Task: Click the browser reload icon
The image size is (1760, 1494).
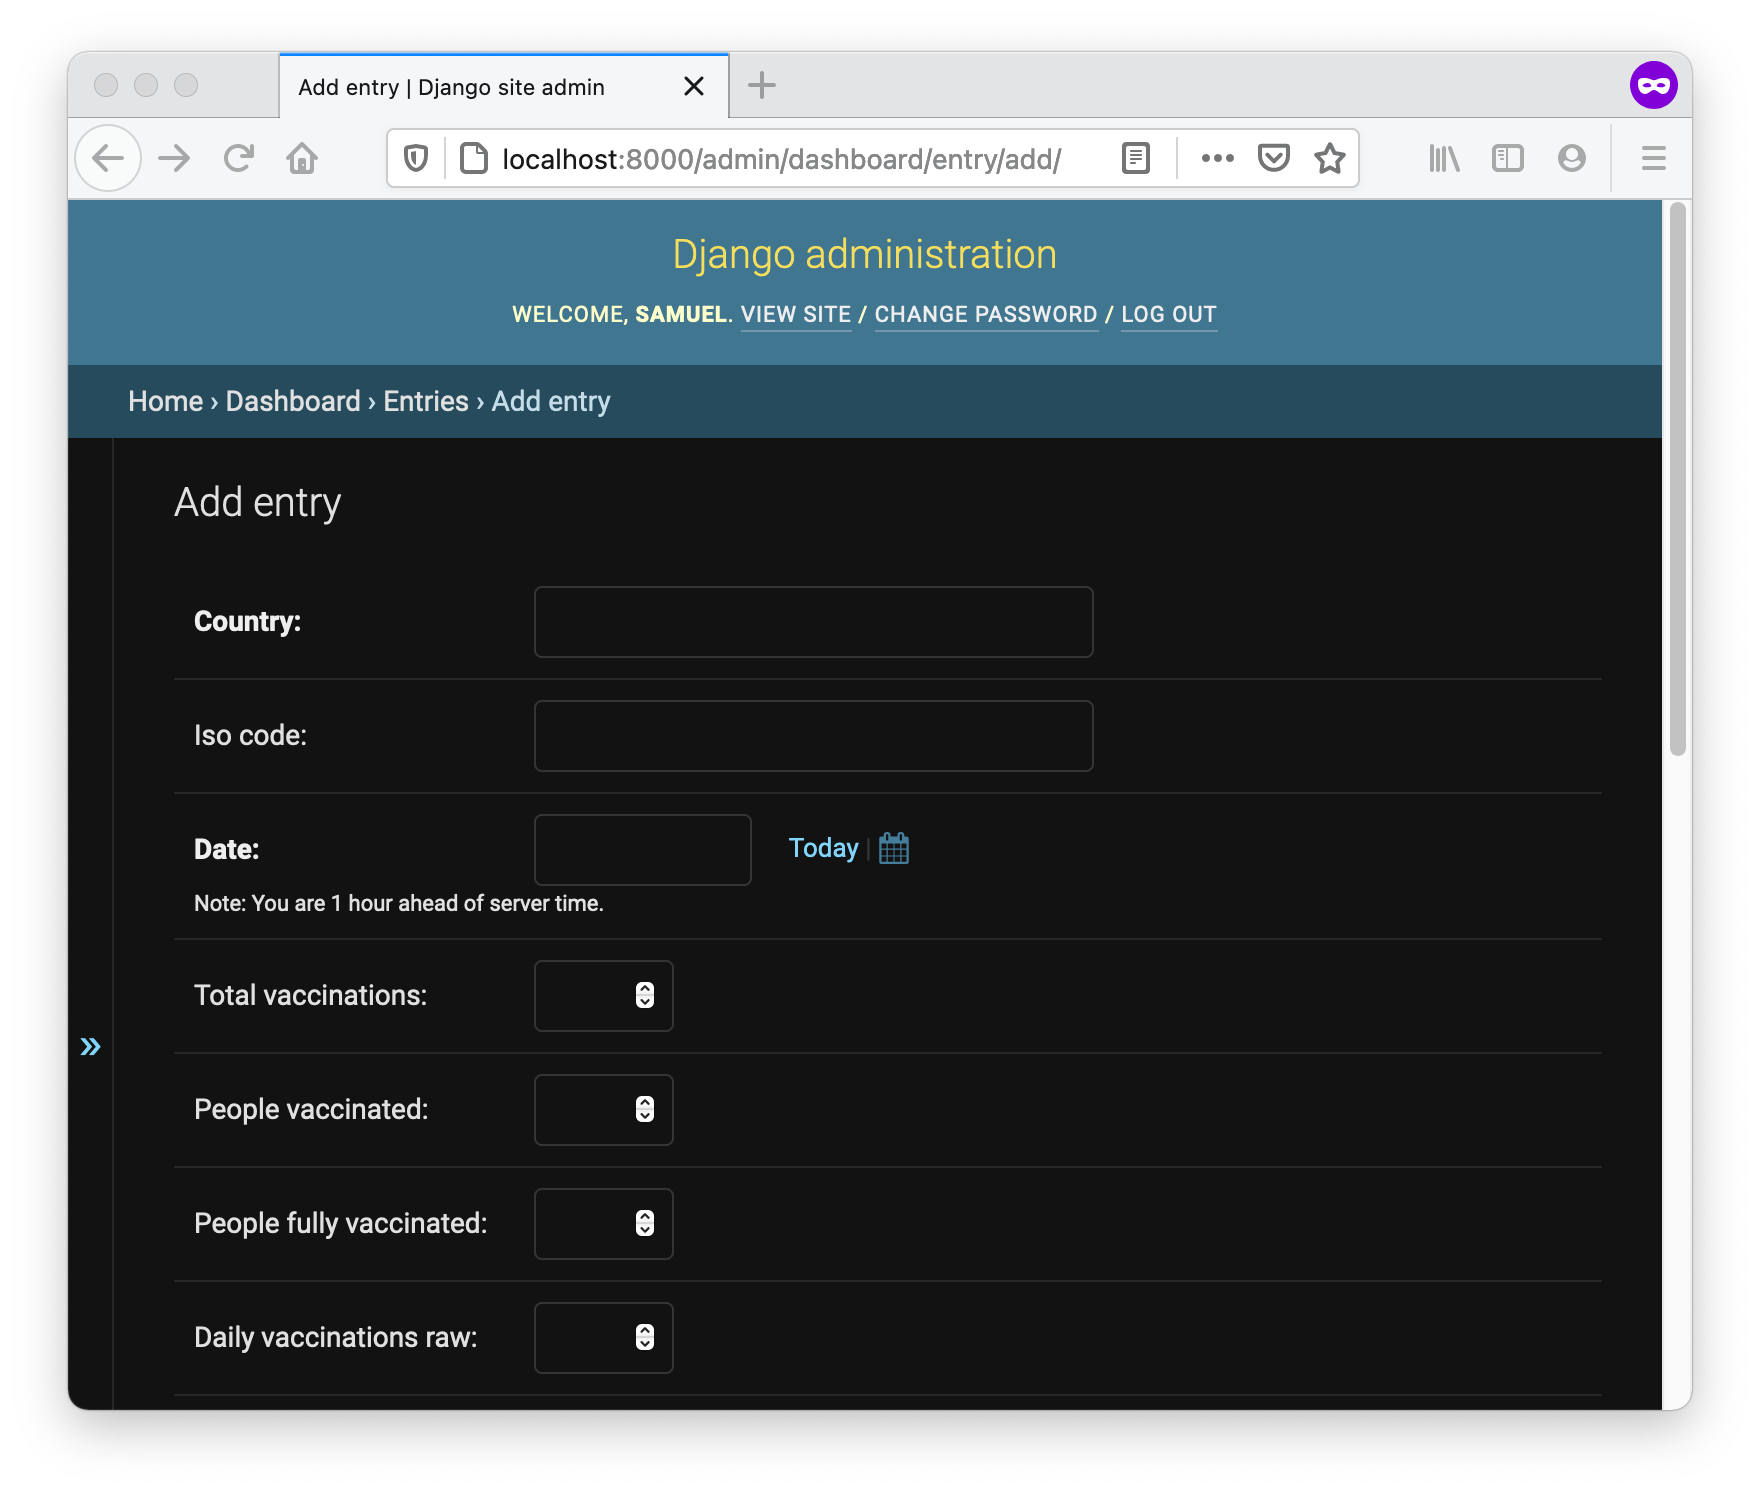Action: [x=239, y=158]
